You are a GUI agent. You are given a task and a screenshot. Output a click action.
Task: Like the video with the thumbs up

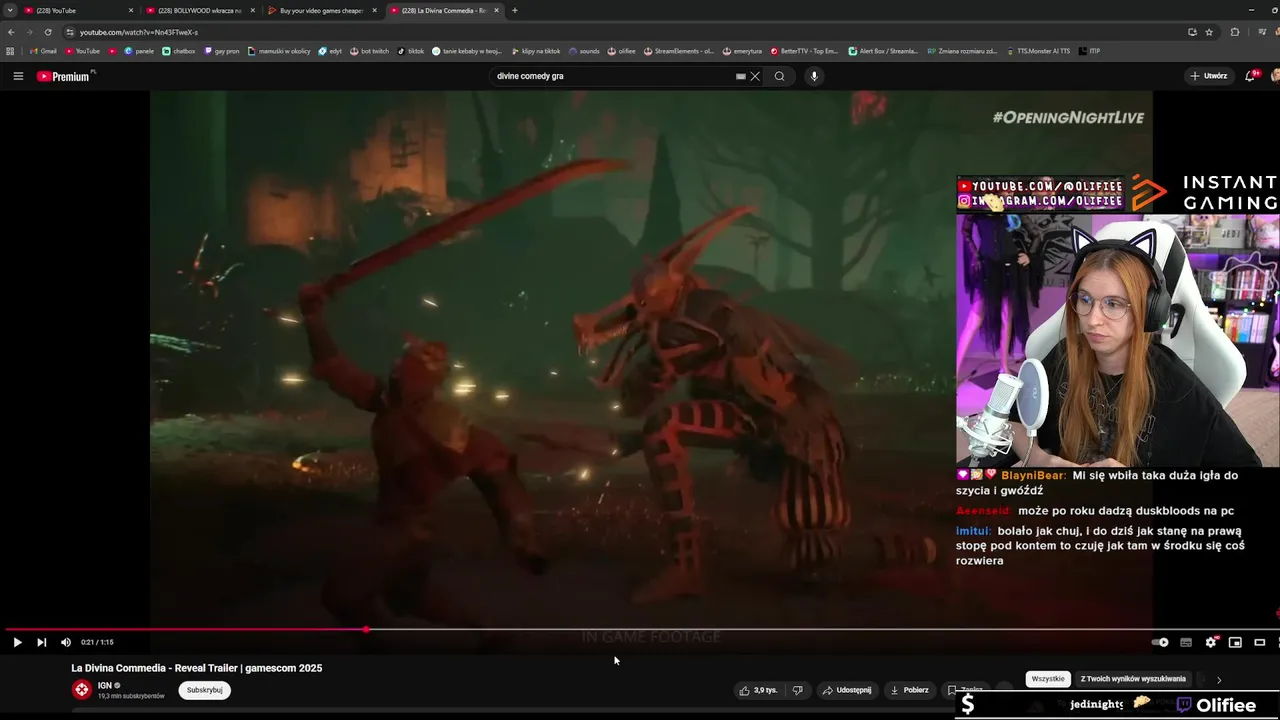pos(758,690)
